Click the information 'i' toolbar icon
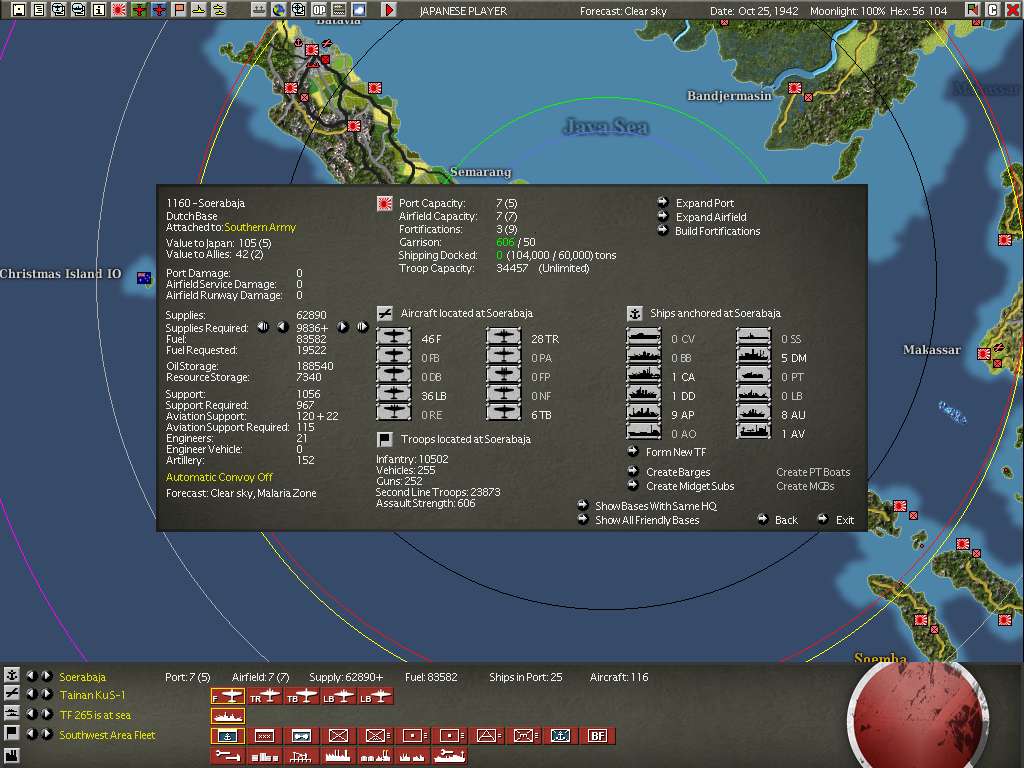Image resolution: width=1024 pixels, height=768 pixels. (99, 10)
